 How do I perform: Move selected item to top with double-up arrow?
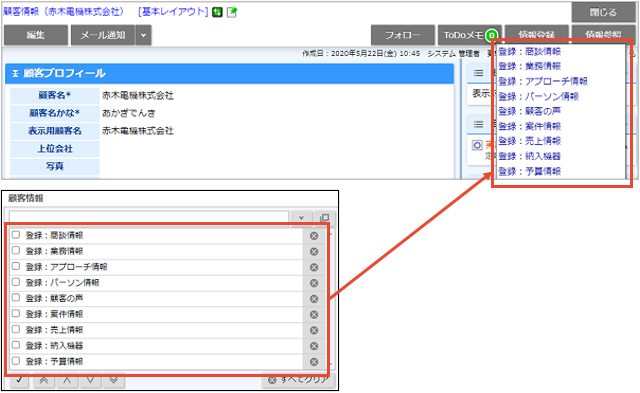pos(44,380)
